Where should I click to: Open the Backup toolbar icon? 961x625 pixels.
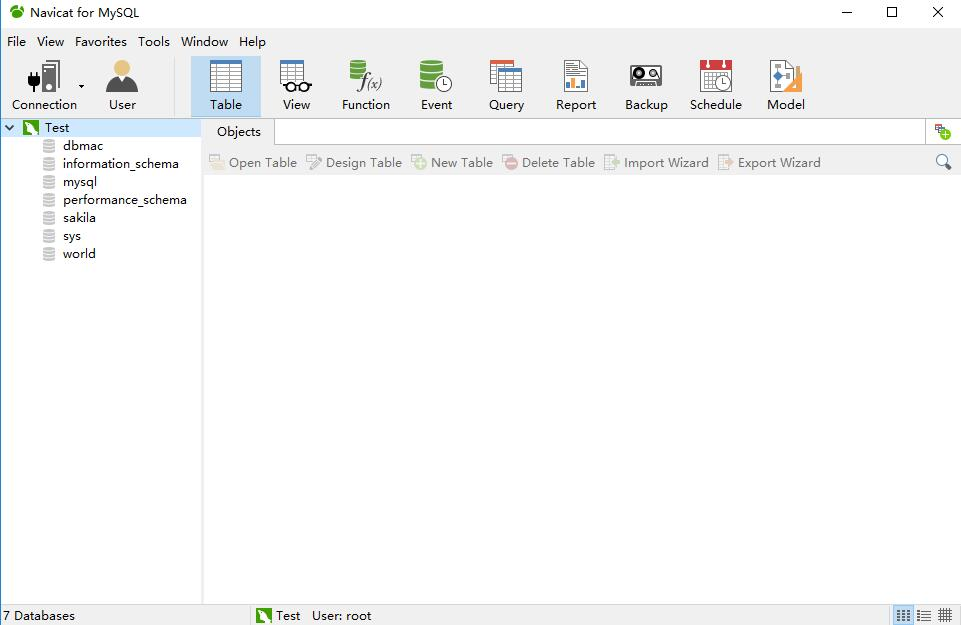click(646, 86)
